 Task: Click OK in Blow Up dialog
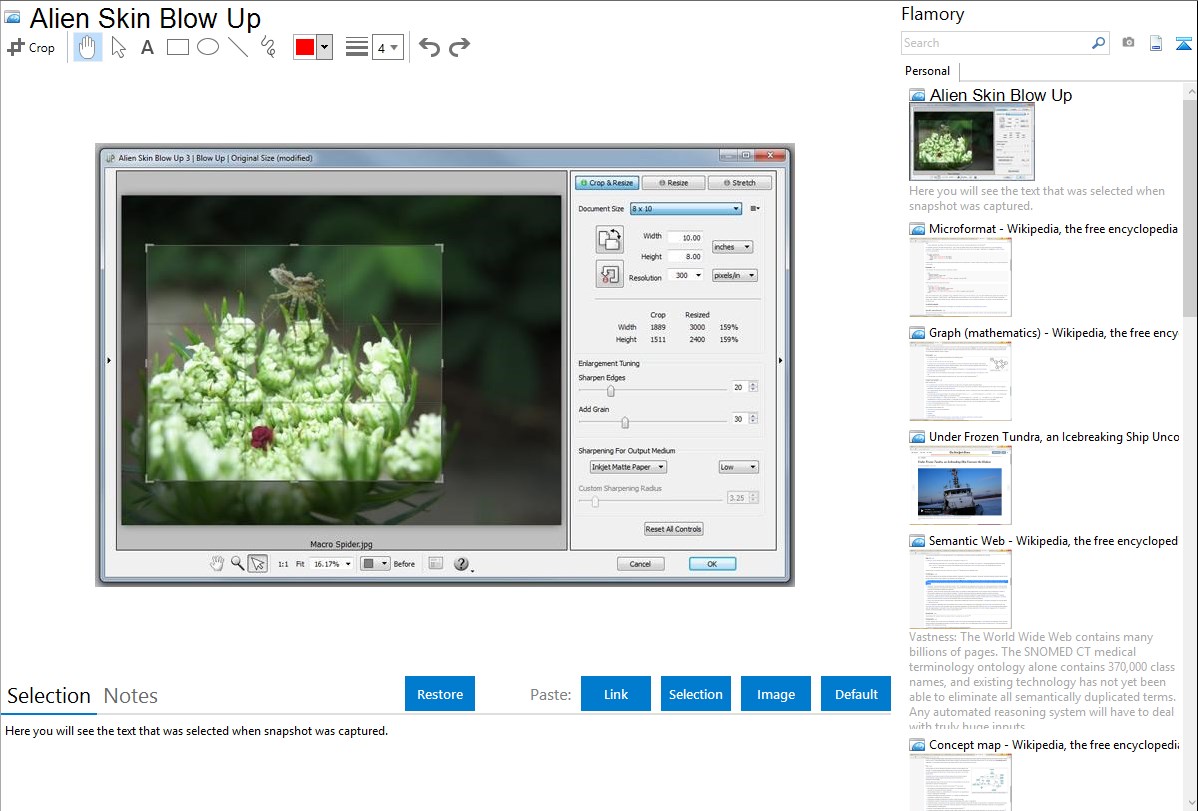point(712,564)
